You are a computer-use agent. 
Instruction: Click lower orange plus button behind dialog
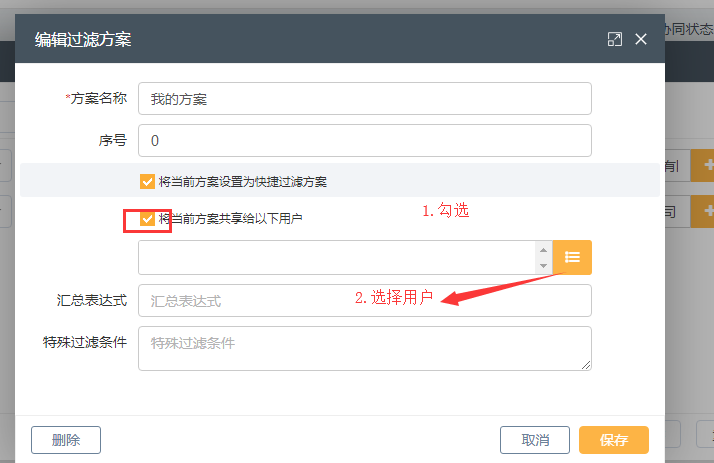[703, 211]
